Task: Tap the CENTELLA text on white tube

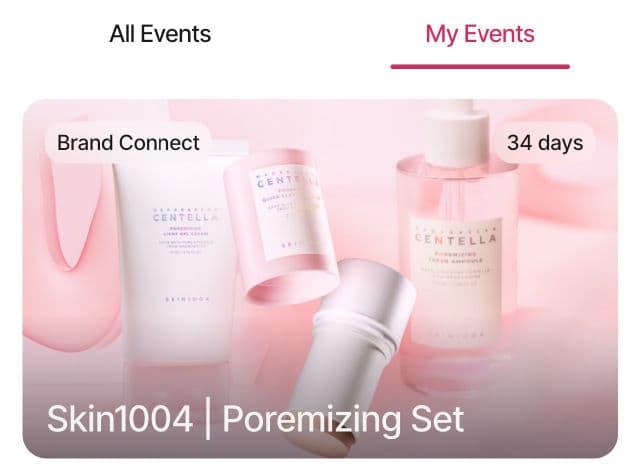Action: [186, 218]
